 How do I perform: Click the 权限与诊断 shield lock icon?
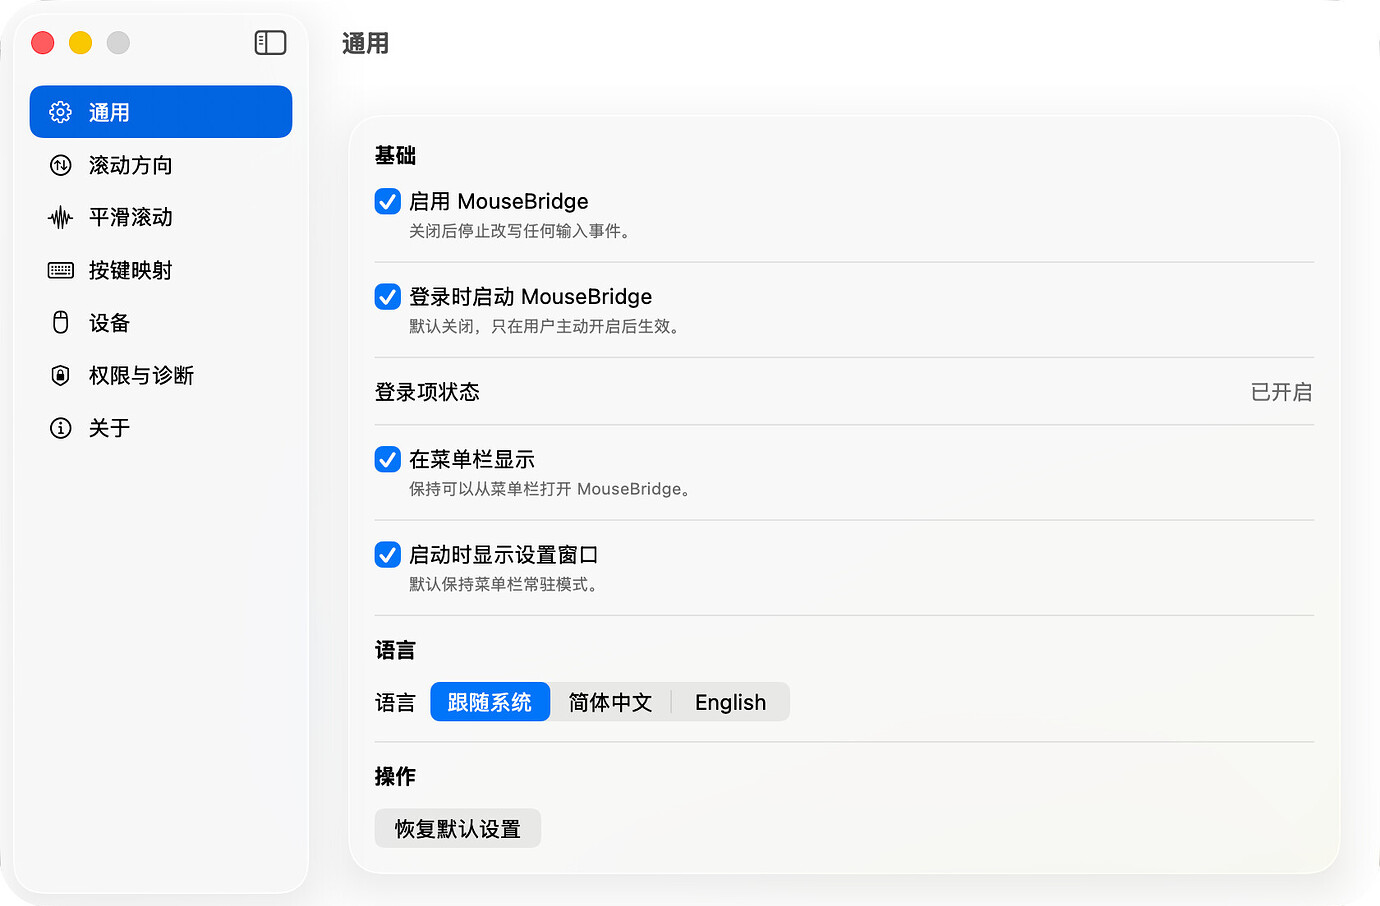pos(61,375)
